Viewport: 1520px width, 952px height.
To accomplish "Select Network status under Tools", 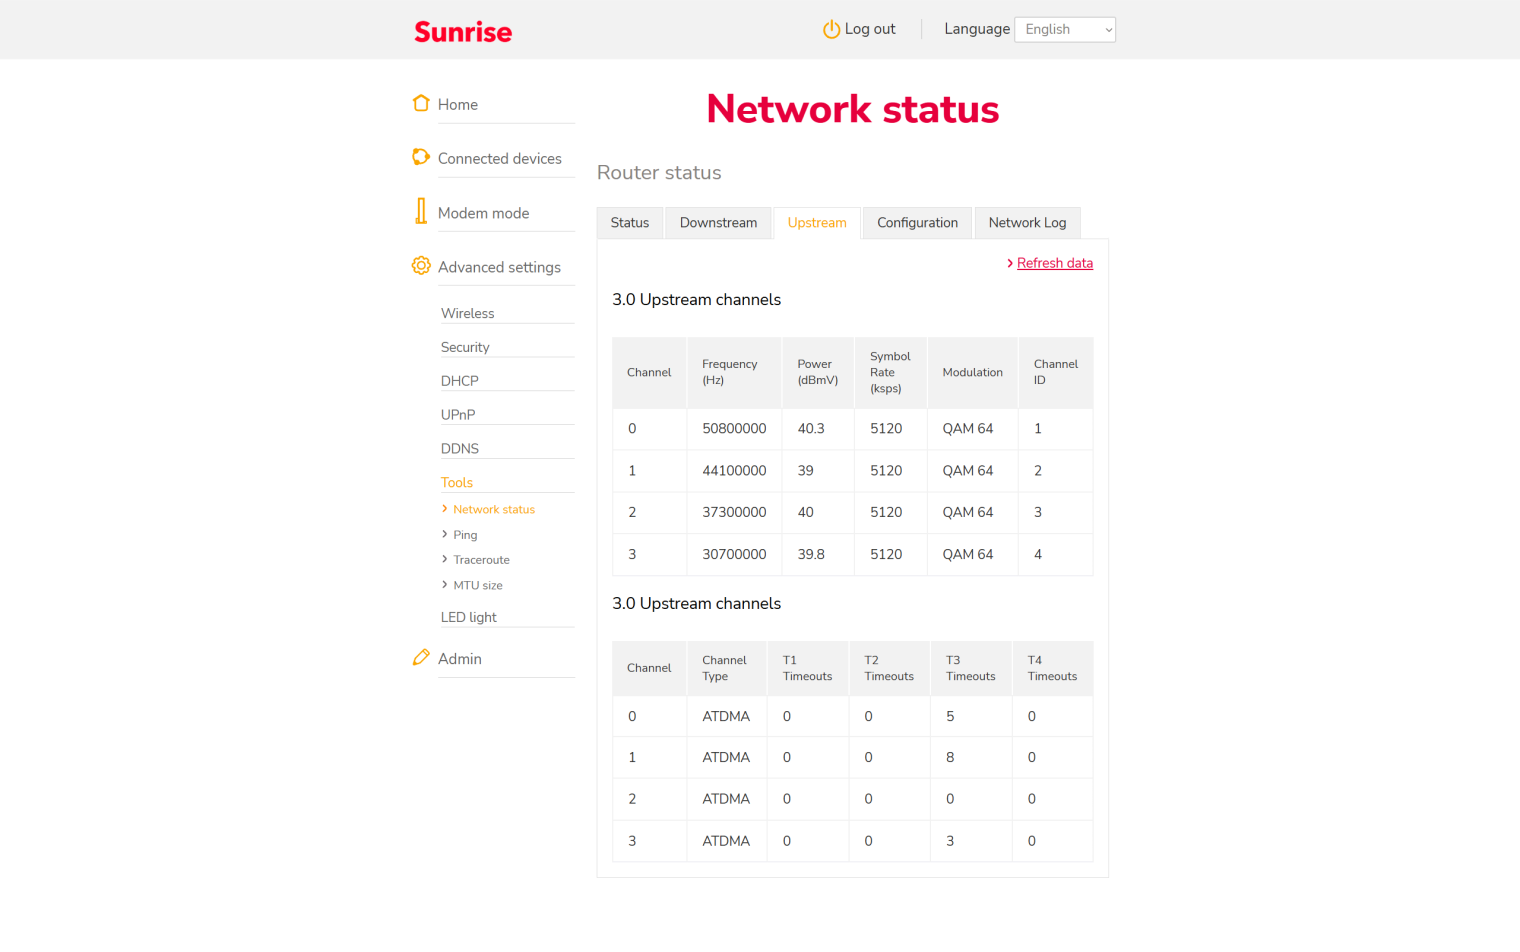I will coord(494,509).
